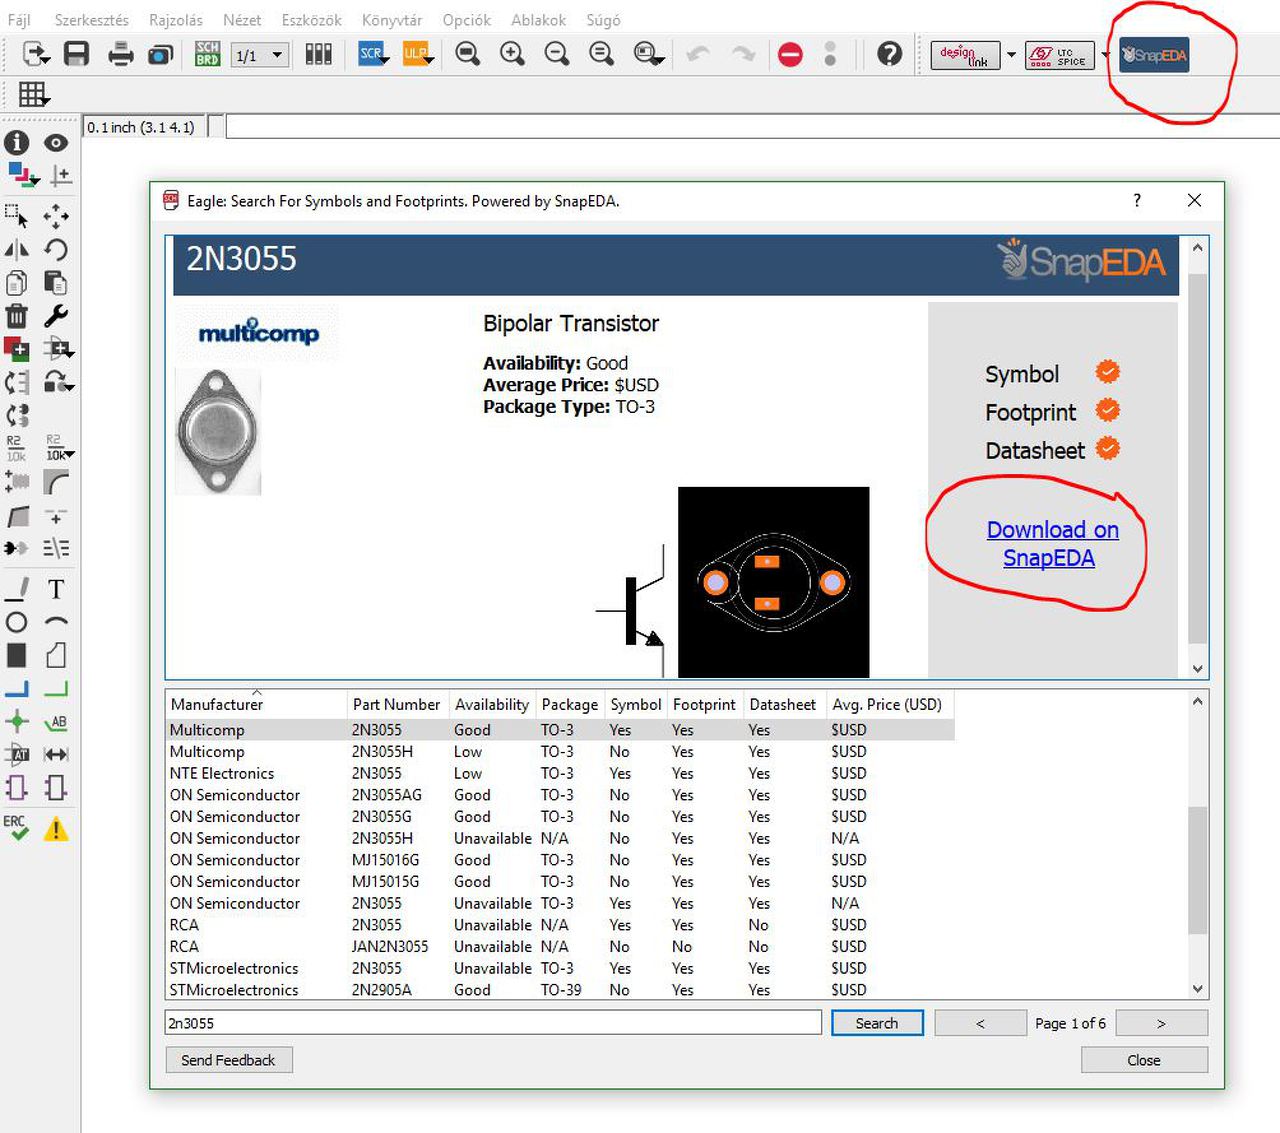Select the AB Label tool
The width and height of the screenshot is (1280, 1133).
coord(56,721)
